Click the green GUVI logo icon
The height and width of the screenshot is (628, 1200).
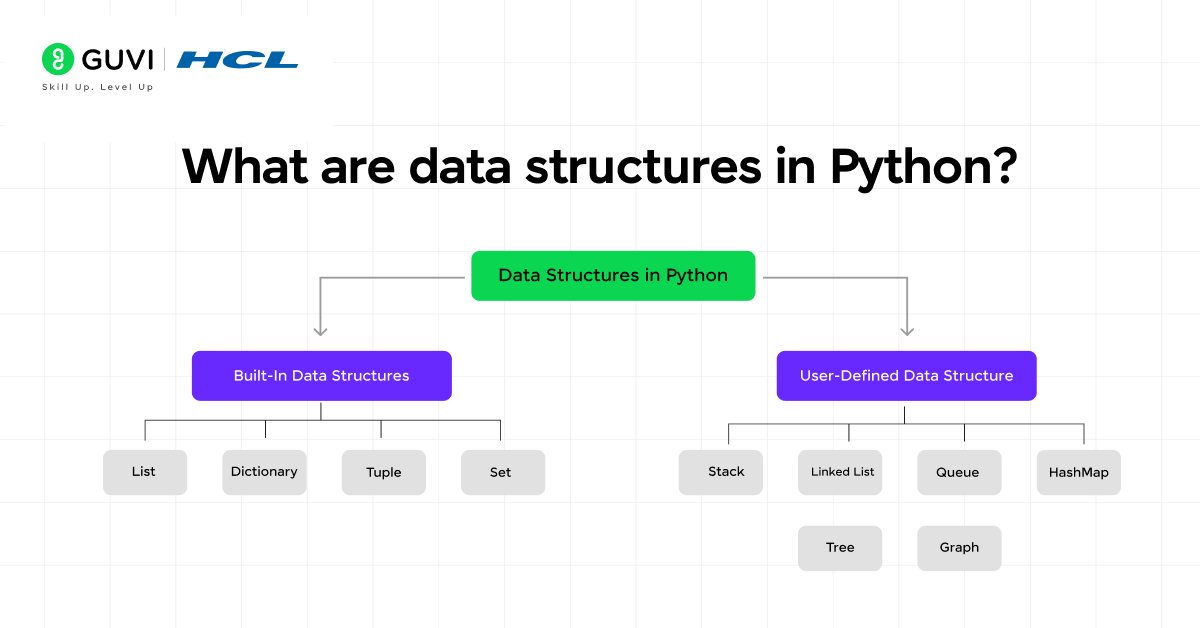click(59, 59)
